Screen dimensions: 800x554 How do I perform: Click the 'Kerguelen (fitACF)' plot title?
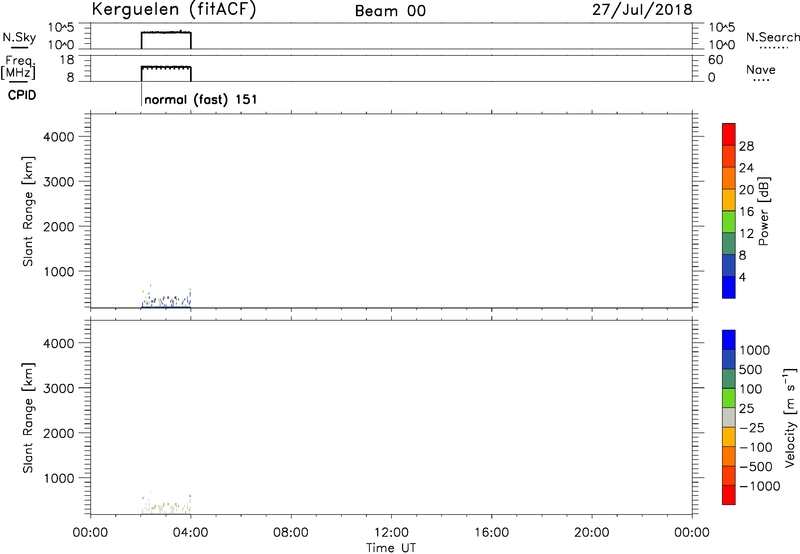173,10
